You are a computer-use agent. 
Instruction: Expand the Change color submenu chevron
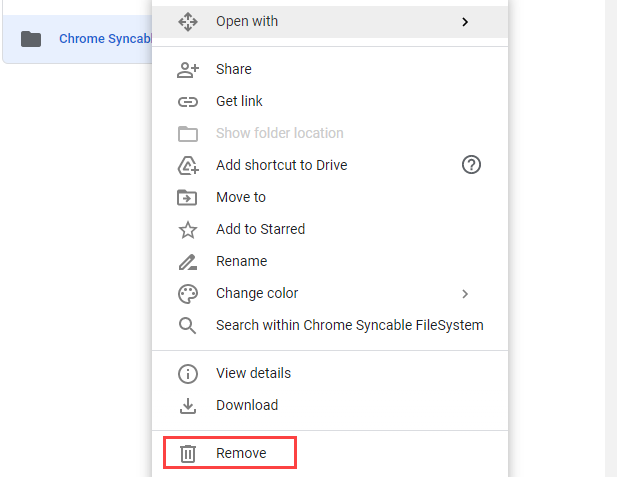click(x=465, y=294)
